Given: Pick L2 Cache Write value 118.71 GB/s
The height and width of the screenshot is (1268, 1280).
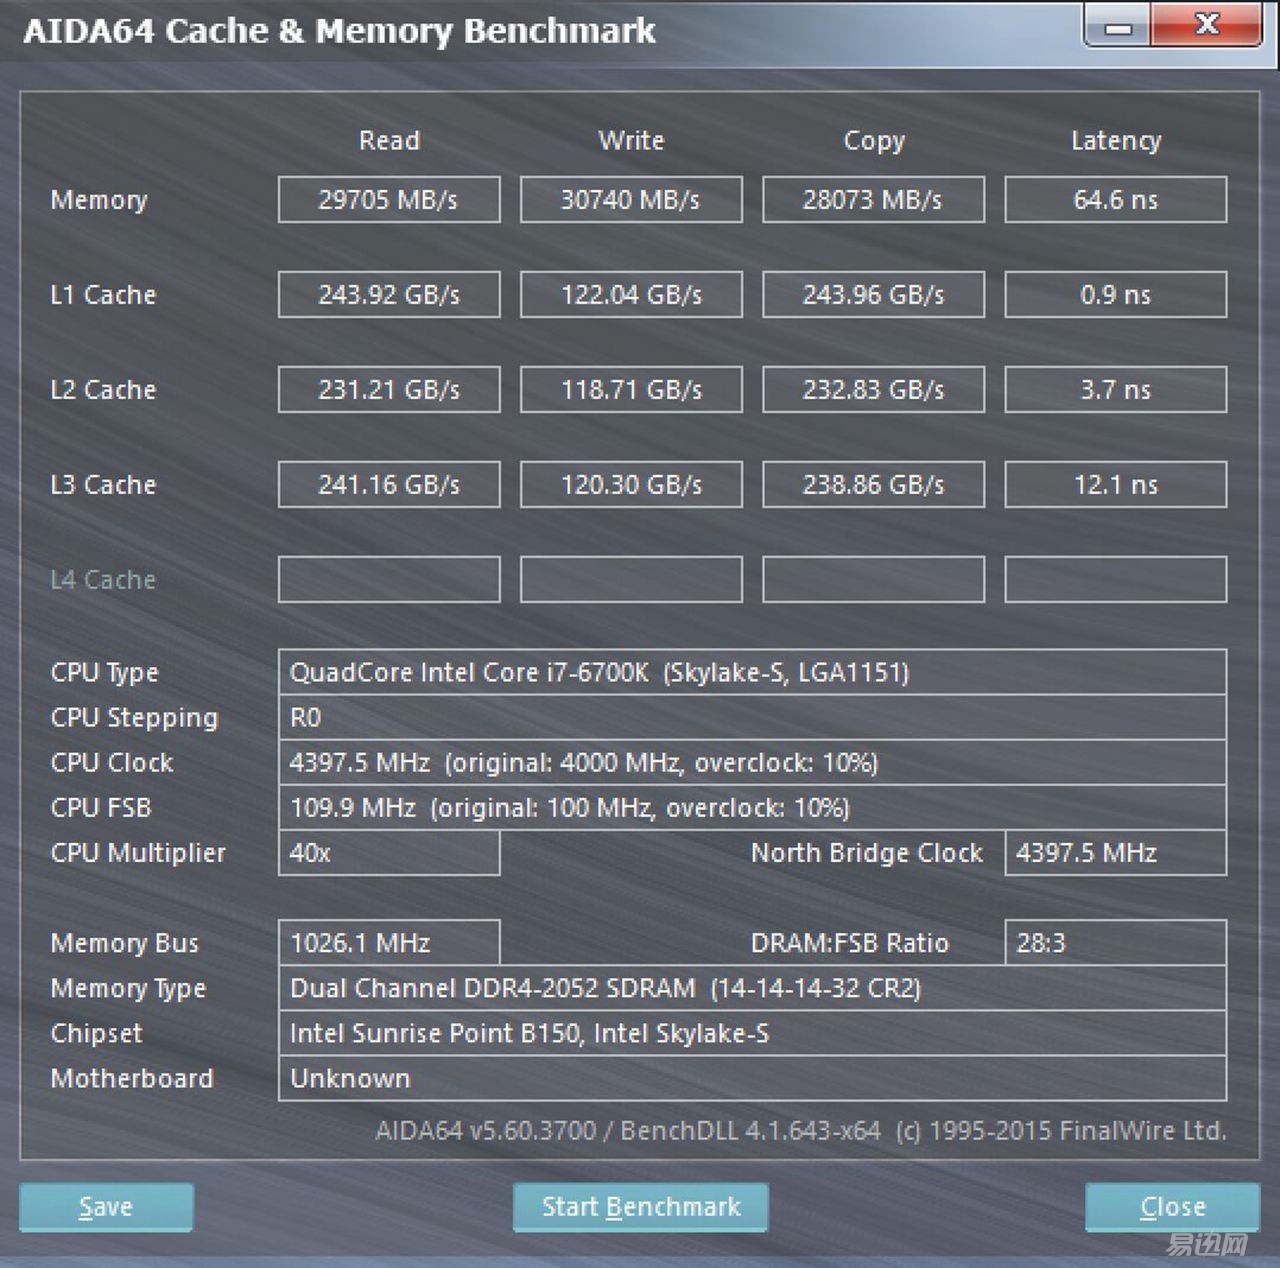Looking at the screenshot, I should 631,390.
